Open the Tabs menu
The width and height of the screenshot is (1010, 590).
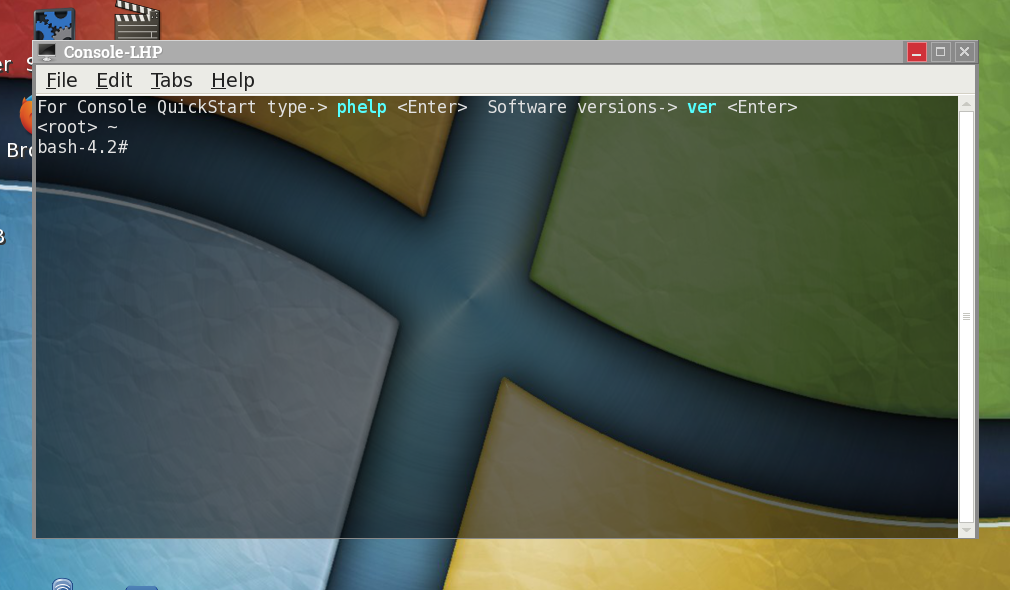click(x=171, y=81)
